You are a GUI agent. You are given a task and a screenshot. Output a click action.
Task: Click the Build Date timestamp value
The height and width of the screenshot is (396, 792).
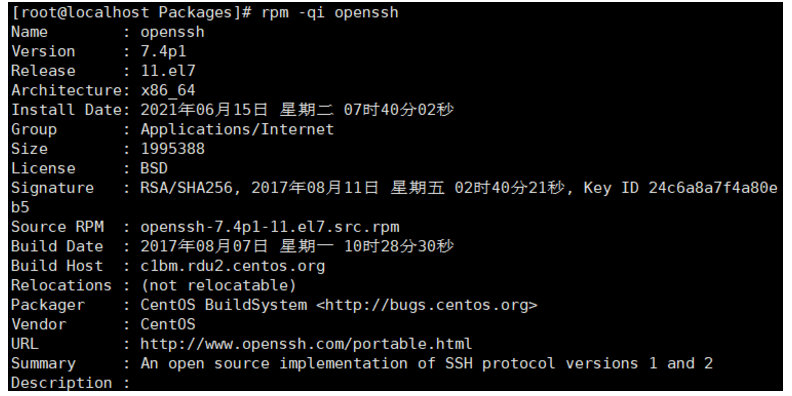pos(297,246)
